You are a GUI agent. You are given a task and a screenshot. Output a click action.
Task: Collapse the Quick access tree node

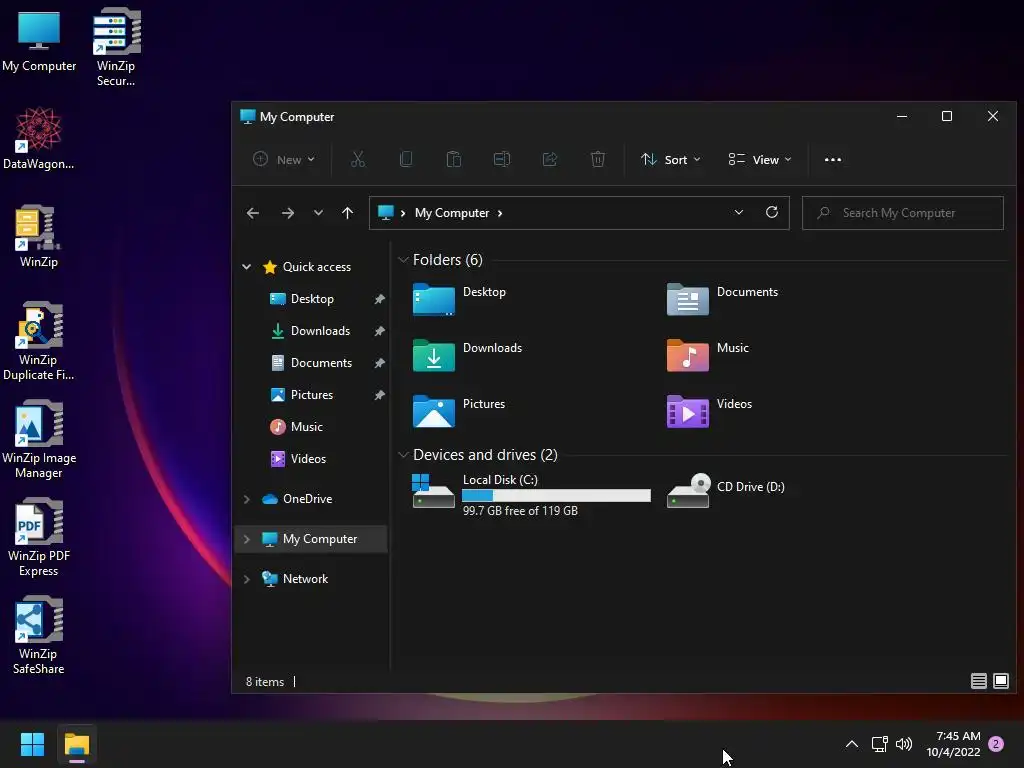point(246,266)
